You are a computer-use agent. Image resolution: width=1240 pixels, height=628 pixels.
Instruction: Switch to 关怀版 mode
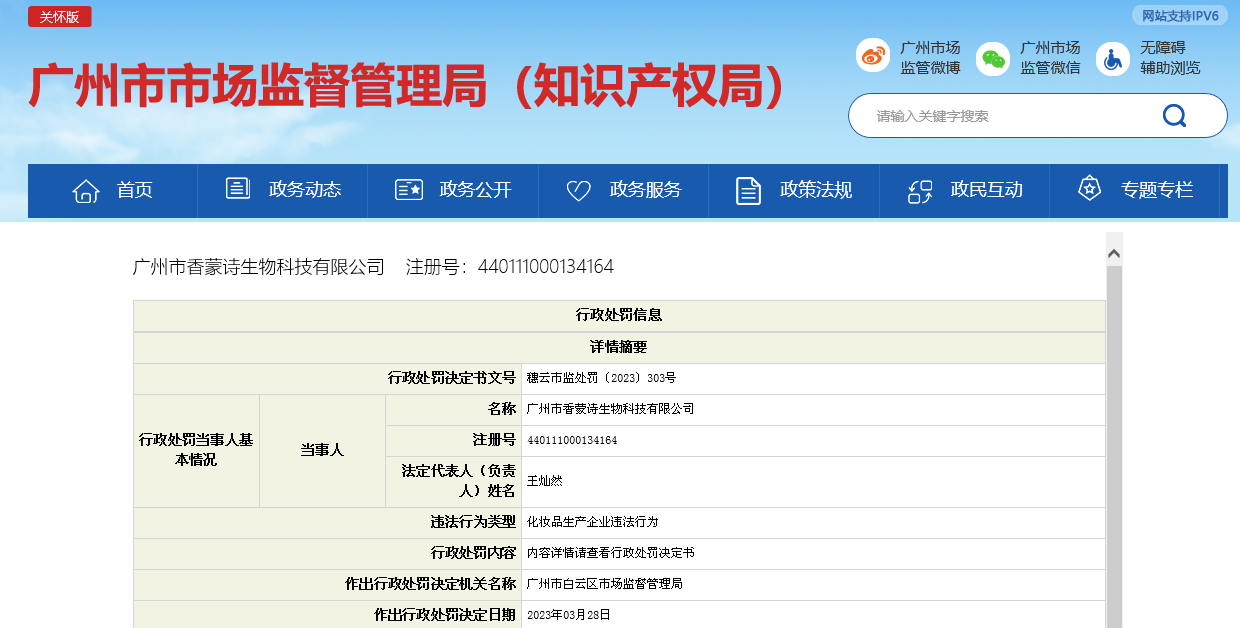60,17
